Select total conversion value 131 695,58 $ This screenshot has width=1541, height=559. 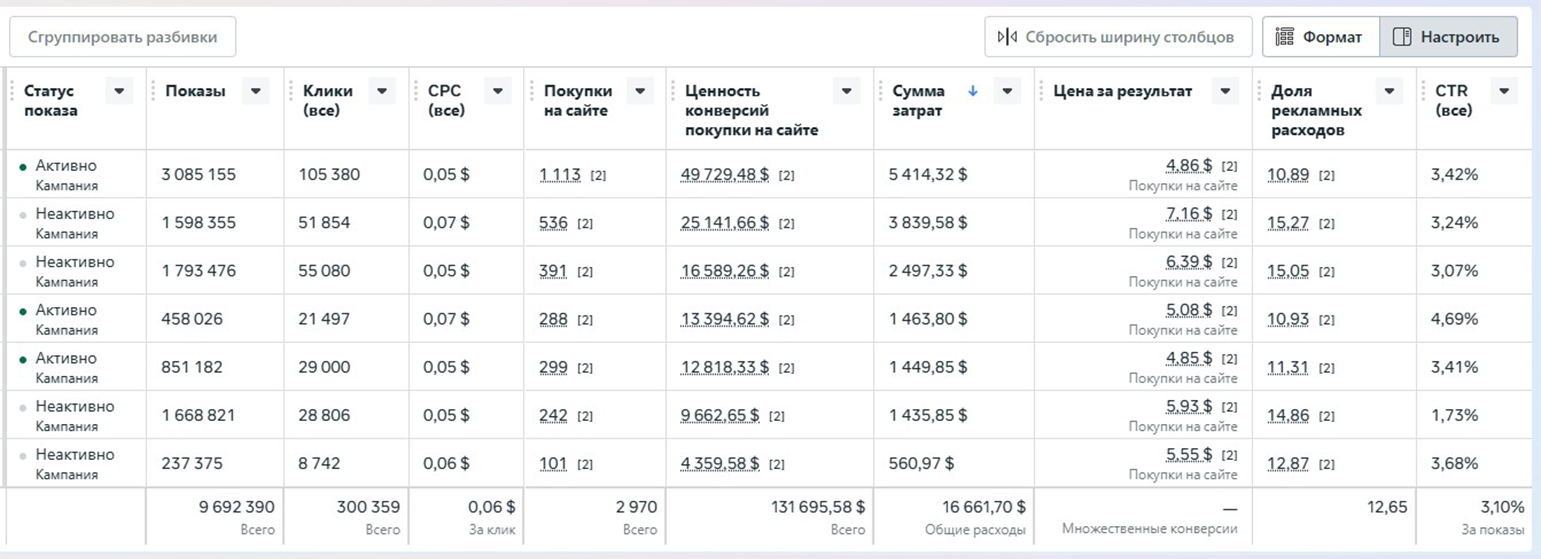coord(818,507)
